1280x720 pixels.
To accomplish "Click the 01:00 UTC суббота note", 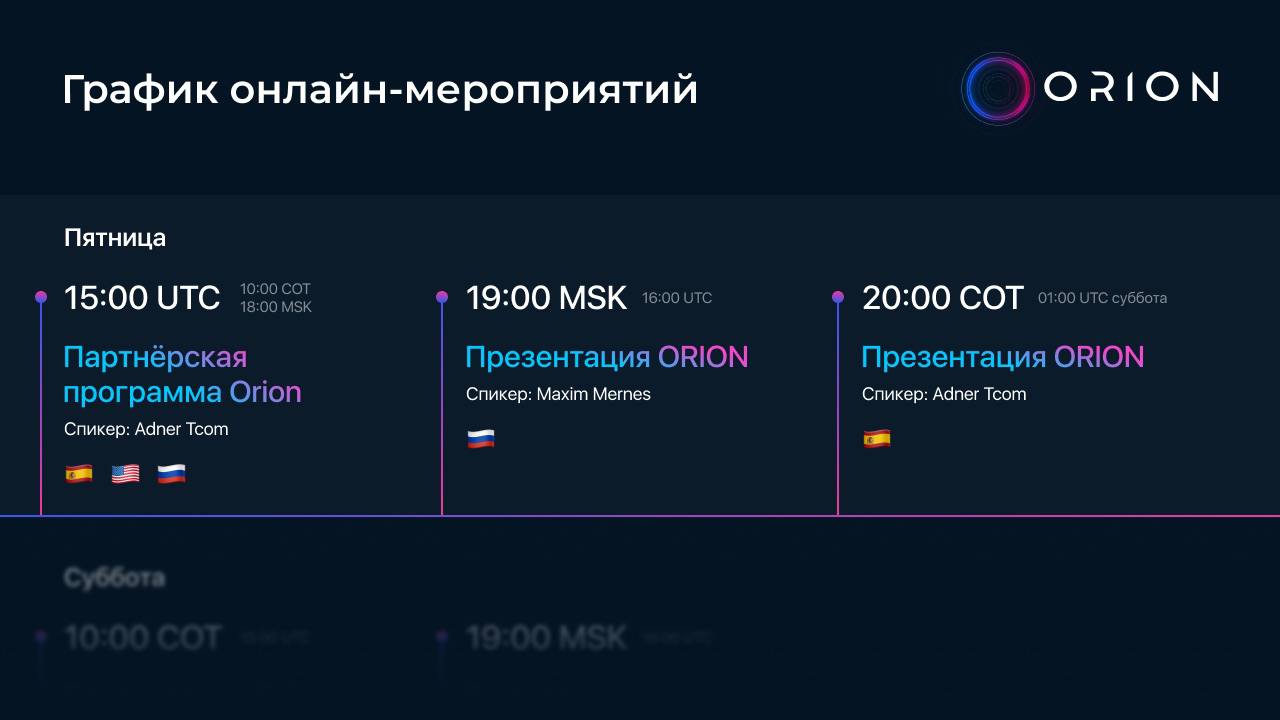I will point(1102,298).
